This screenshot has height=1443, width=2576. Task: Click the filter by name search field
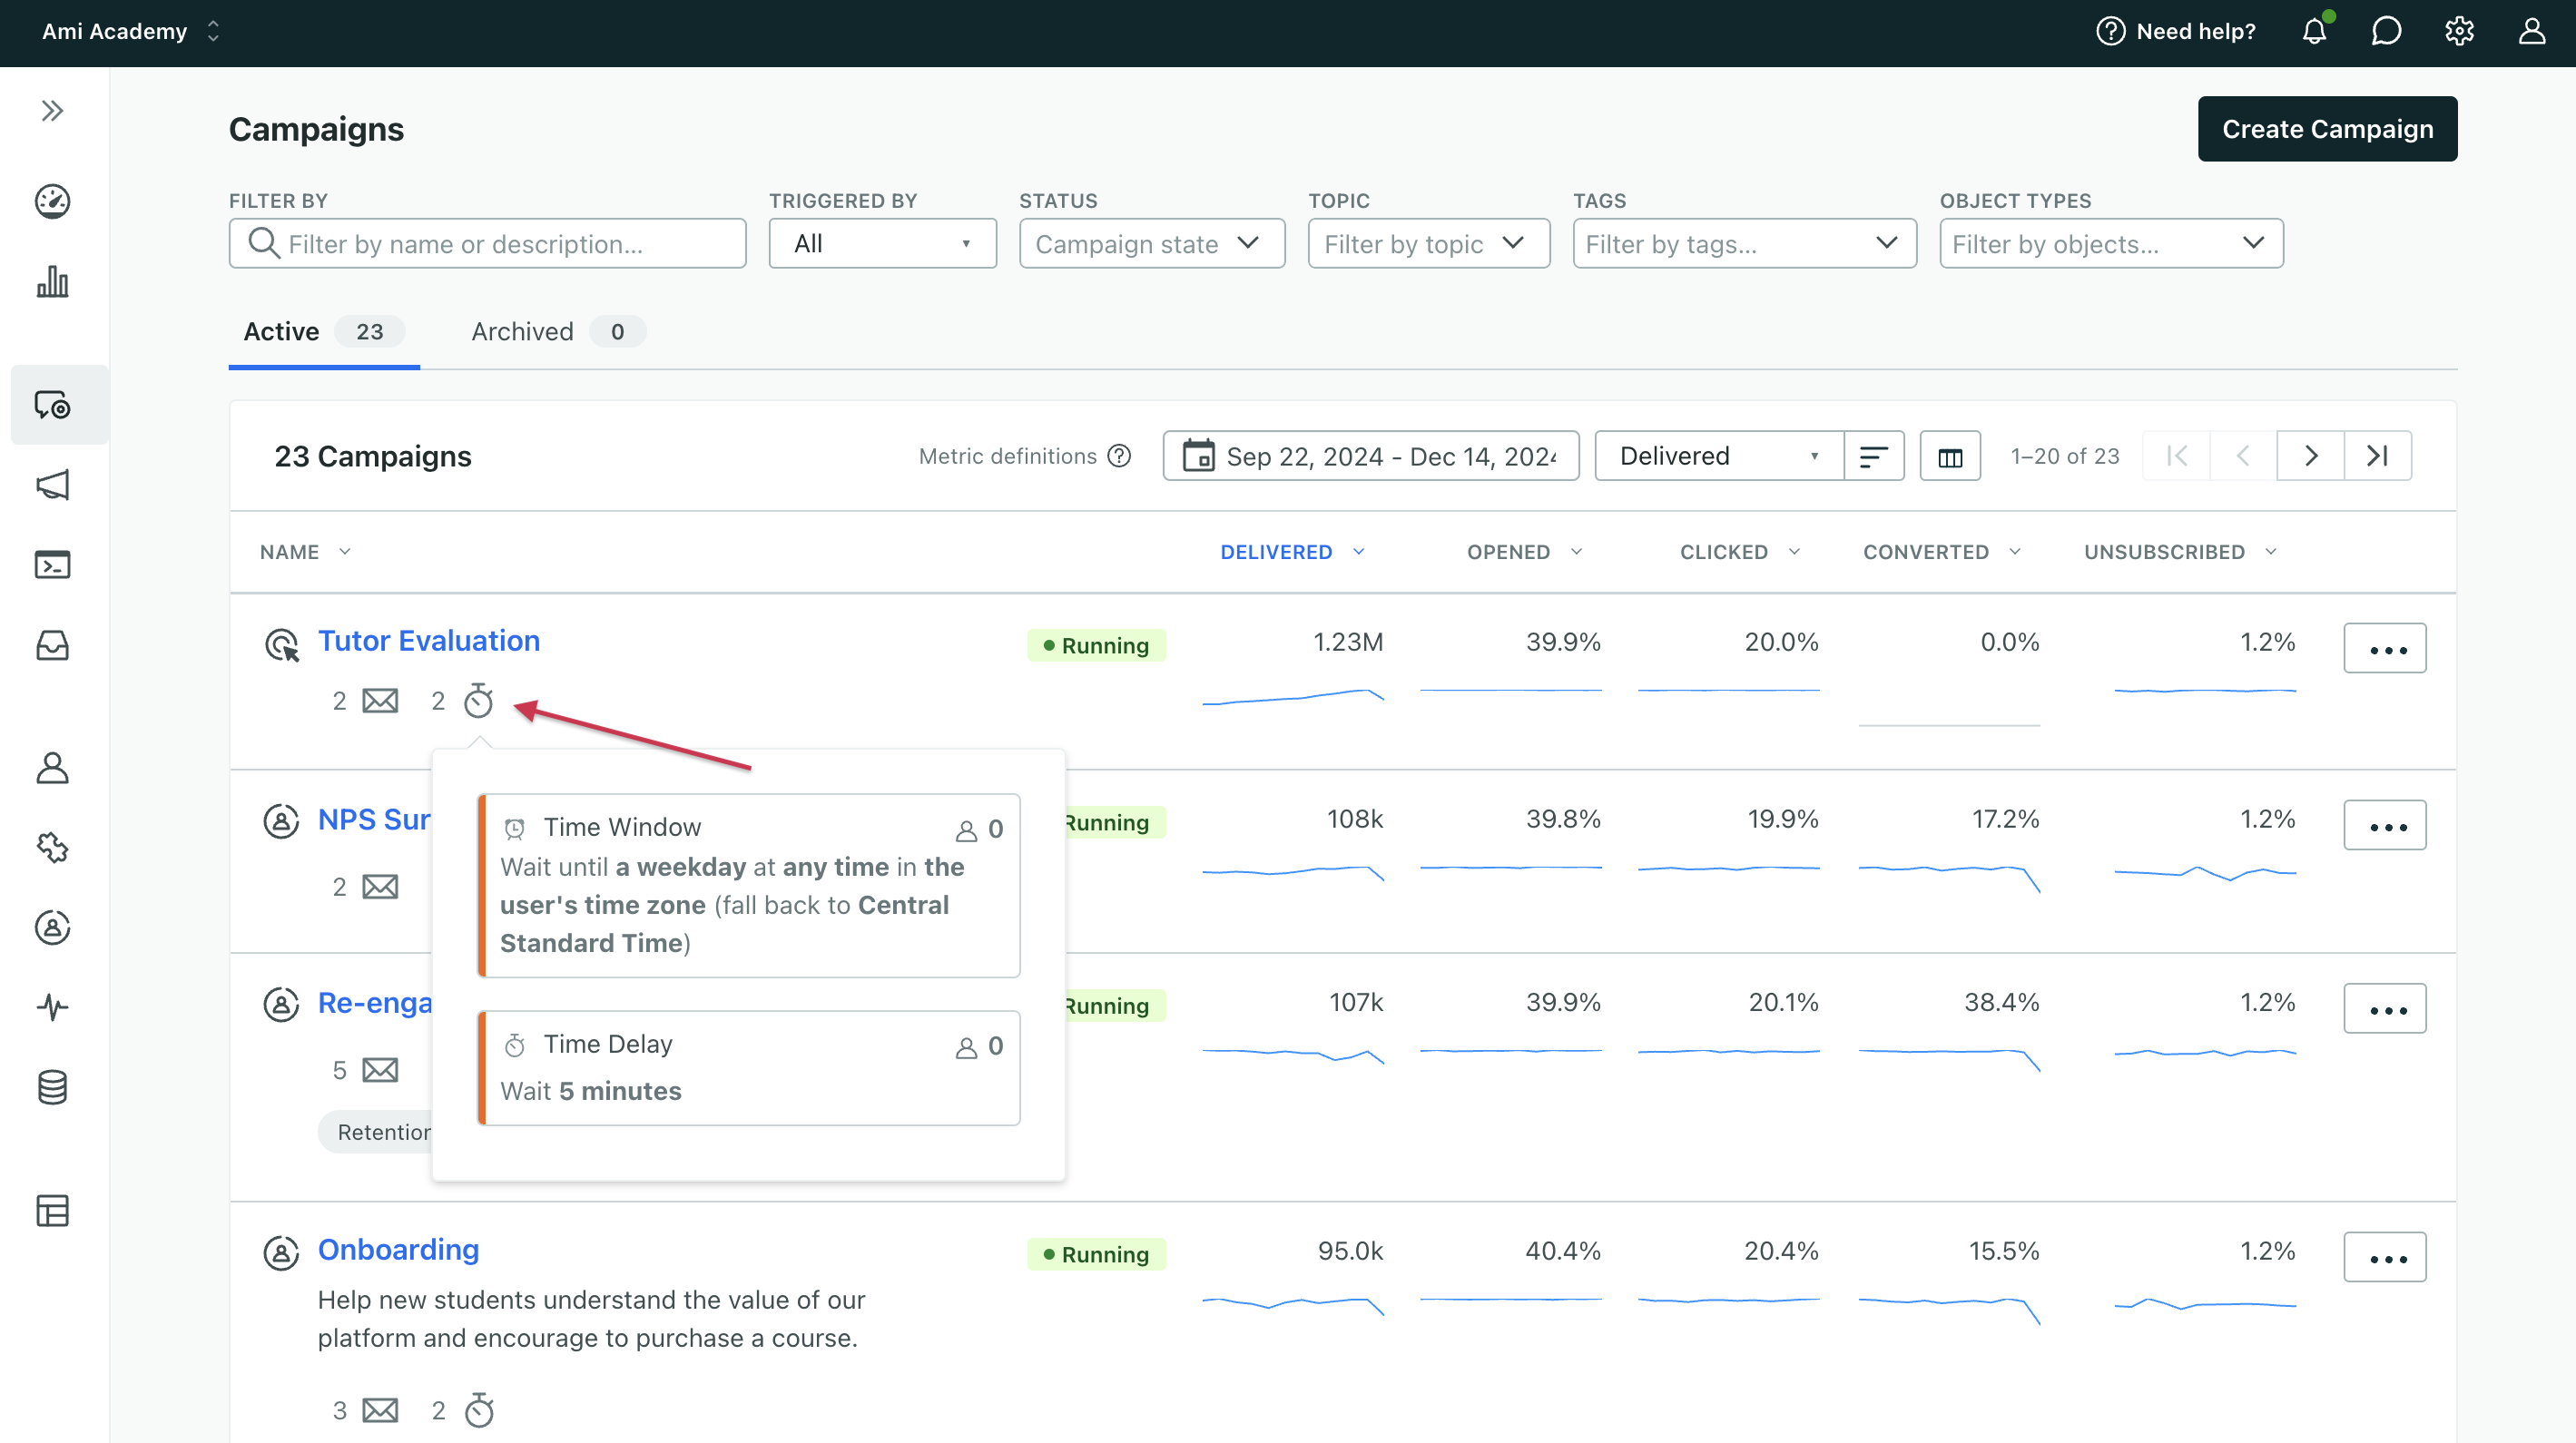pos(487,244)
